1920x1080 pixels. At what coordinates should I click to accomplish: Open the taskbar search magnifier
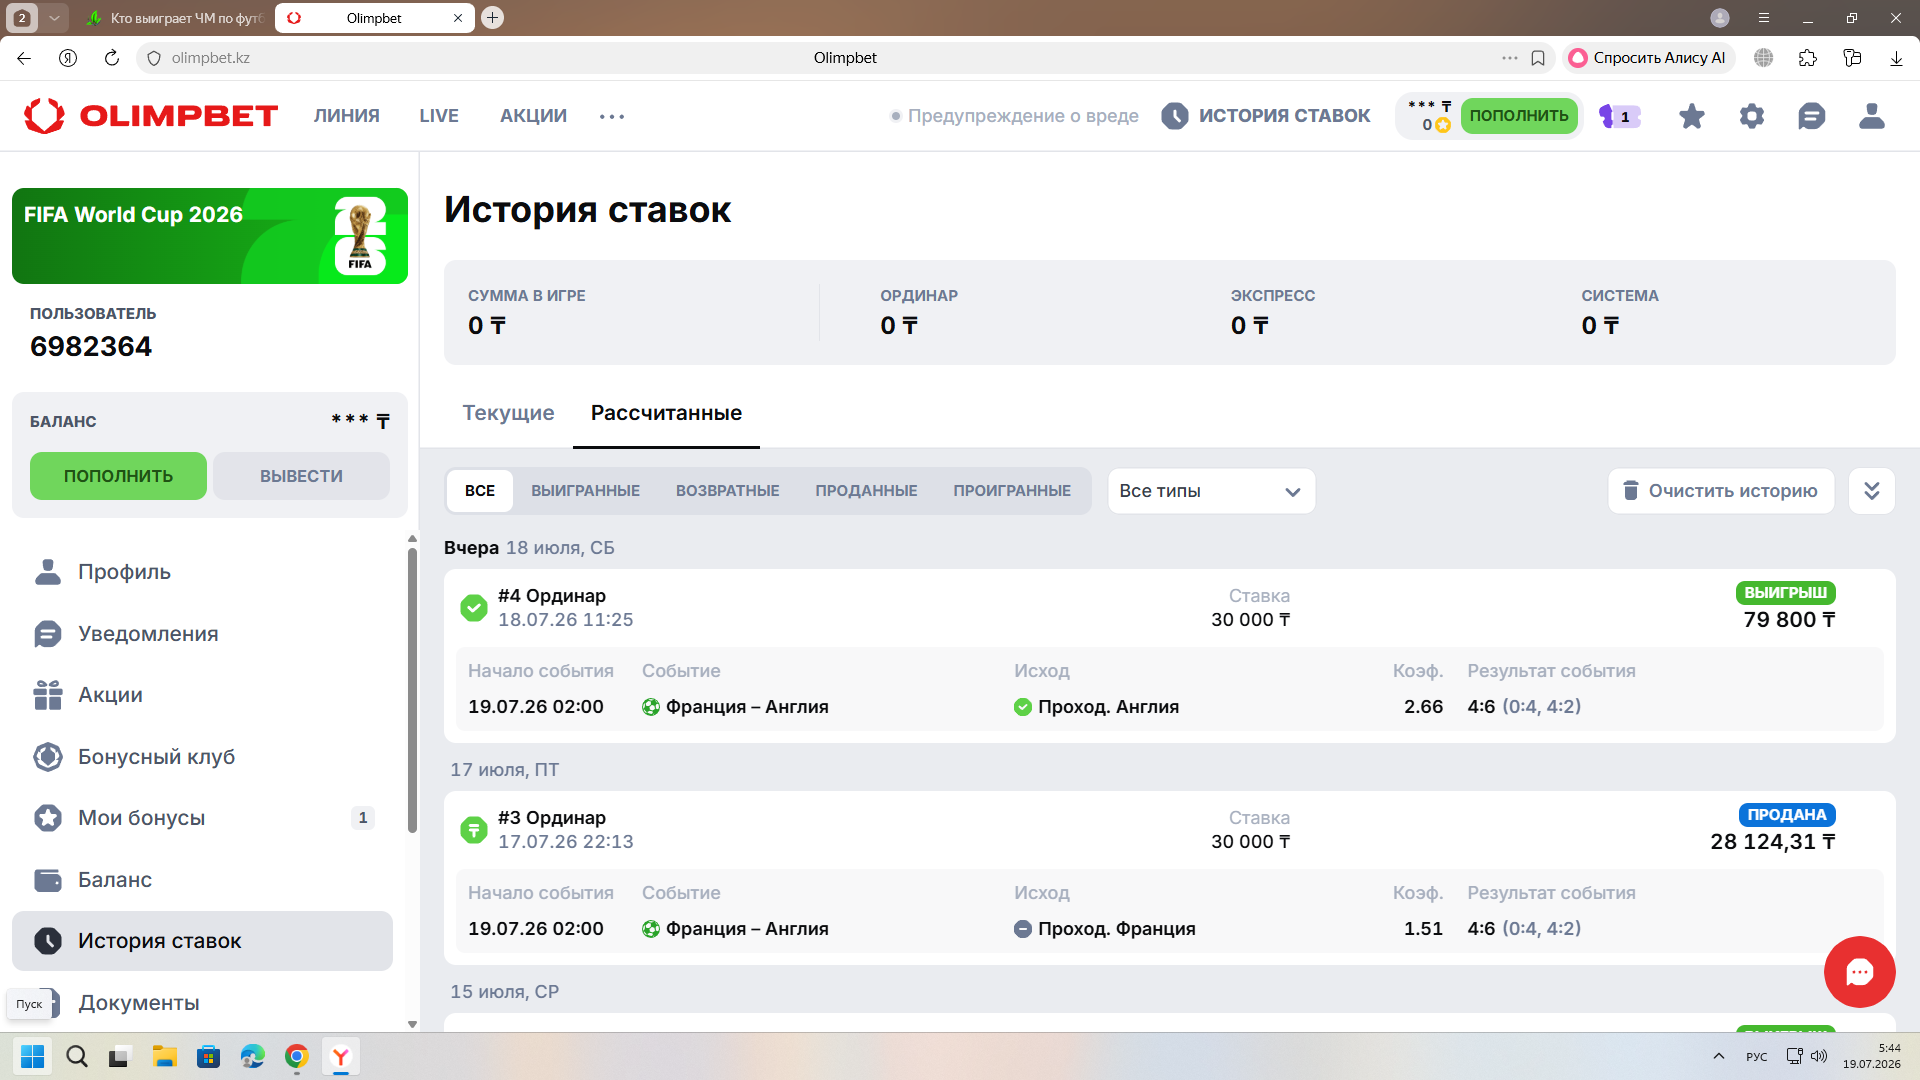[77, 1056]
